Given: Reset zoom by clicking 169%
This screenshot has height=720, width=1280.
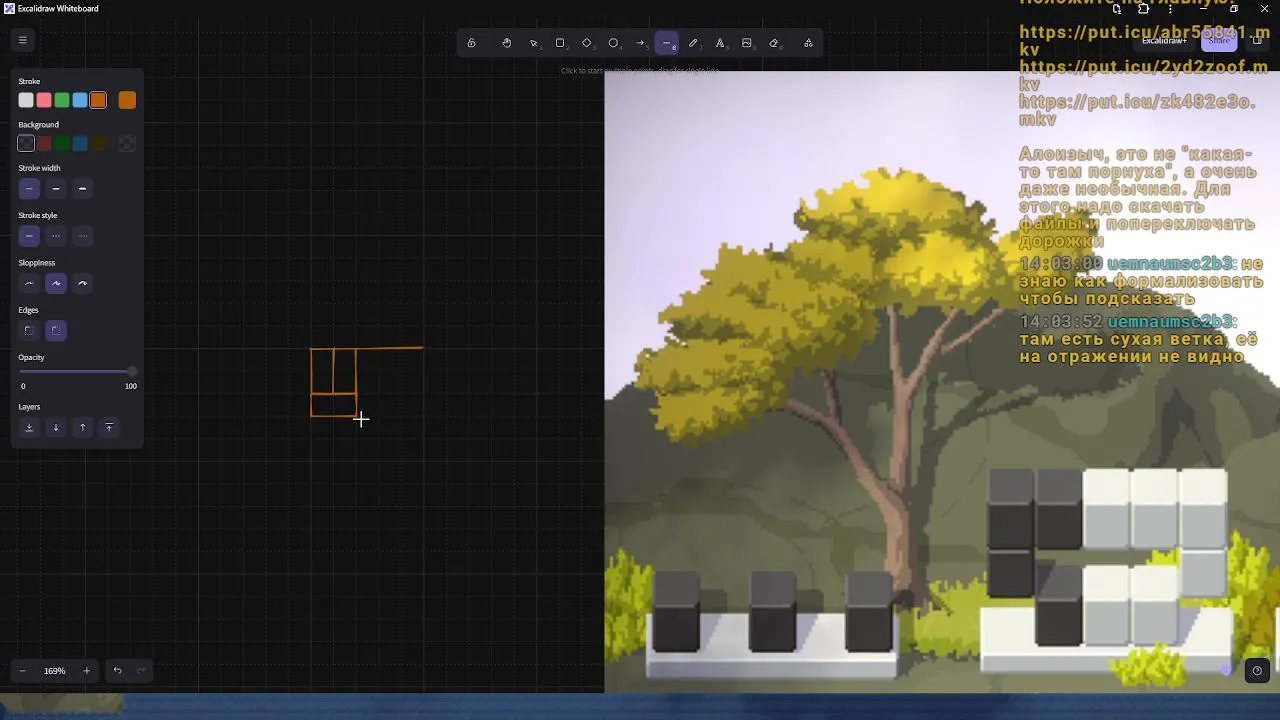Looking at the screenshot, I should point(55,671).
